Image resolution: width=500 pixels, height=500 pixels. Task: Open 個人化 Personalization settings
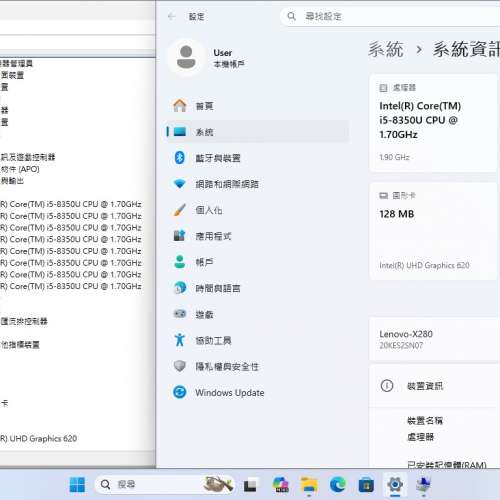[257, 210]
